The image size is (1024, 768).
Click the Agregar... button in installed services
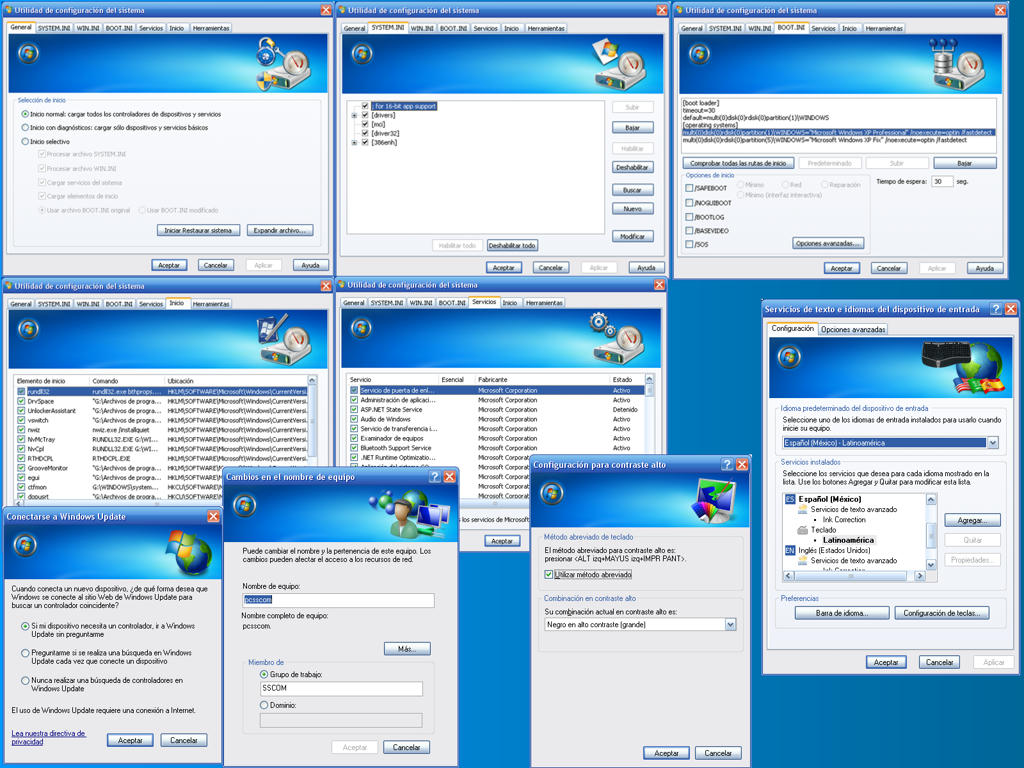tap(972, 520)
